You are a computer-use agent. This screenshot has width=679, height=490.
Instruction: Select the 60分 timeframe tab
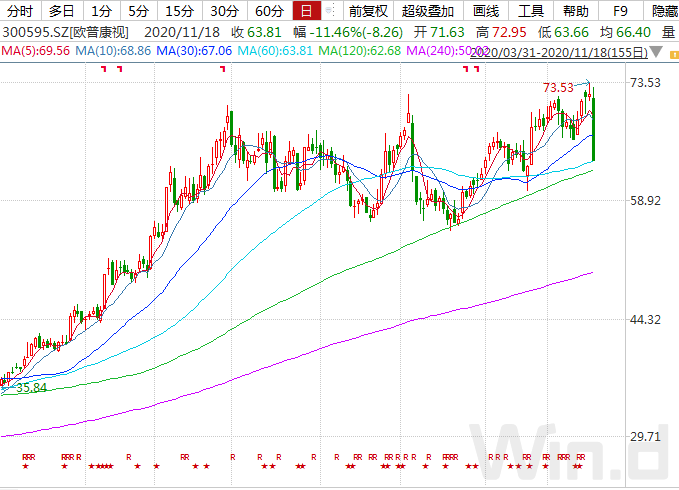tap(269, 12)
